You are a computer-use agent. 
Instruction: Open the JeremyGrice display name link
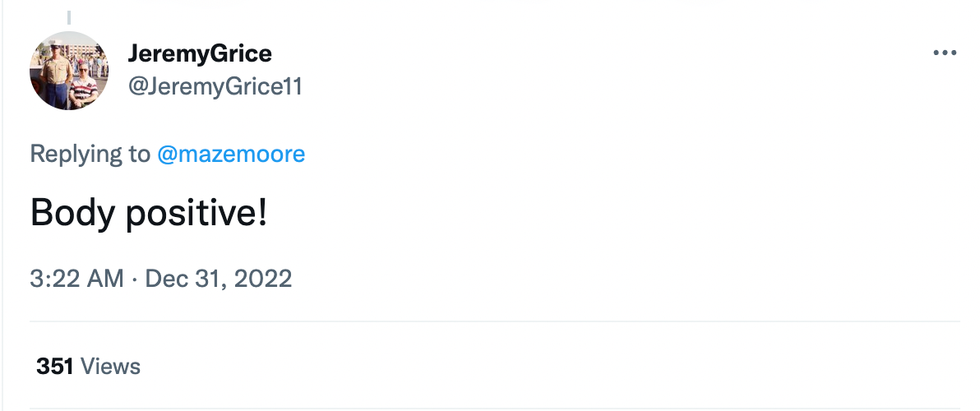[199, 53]
